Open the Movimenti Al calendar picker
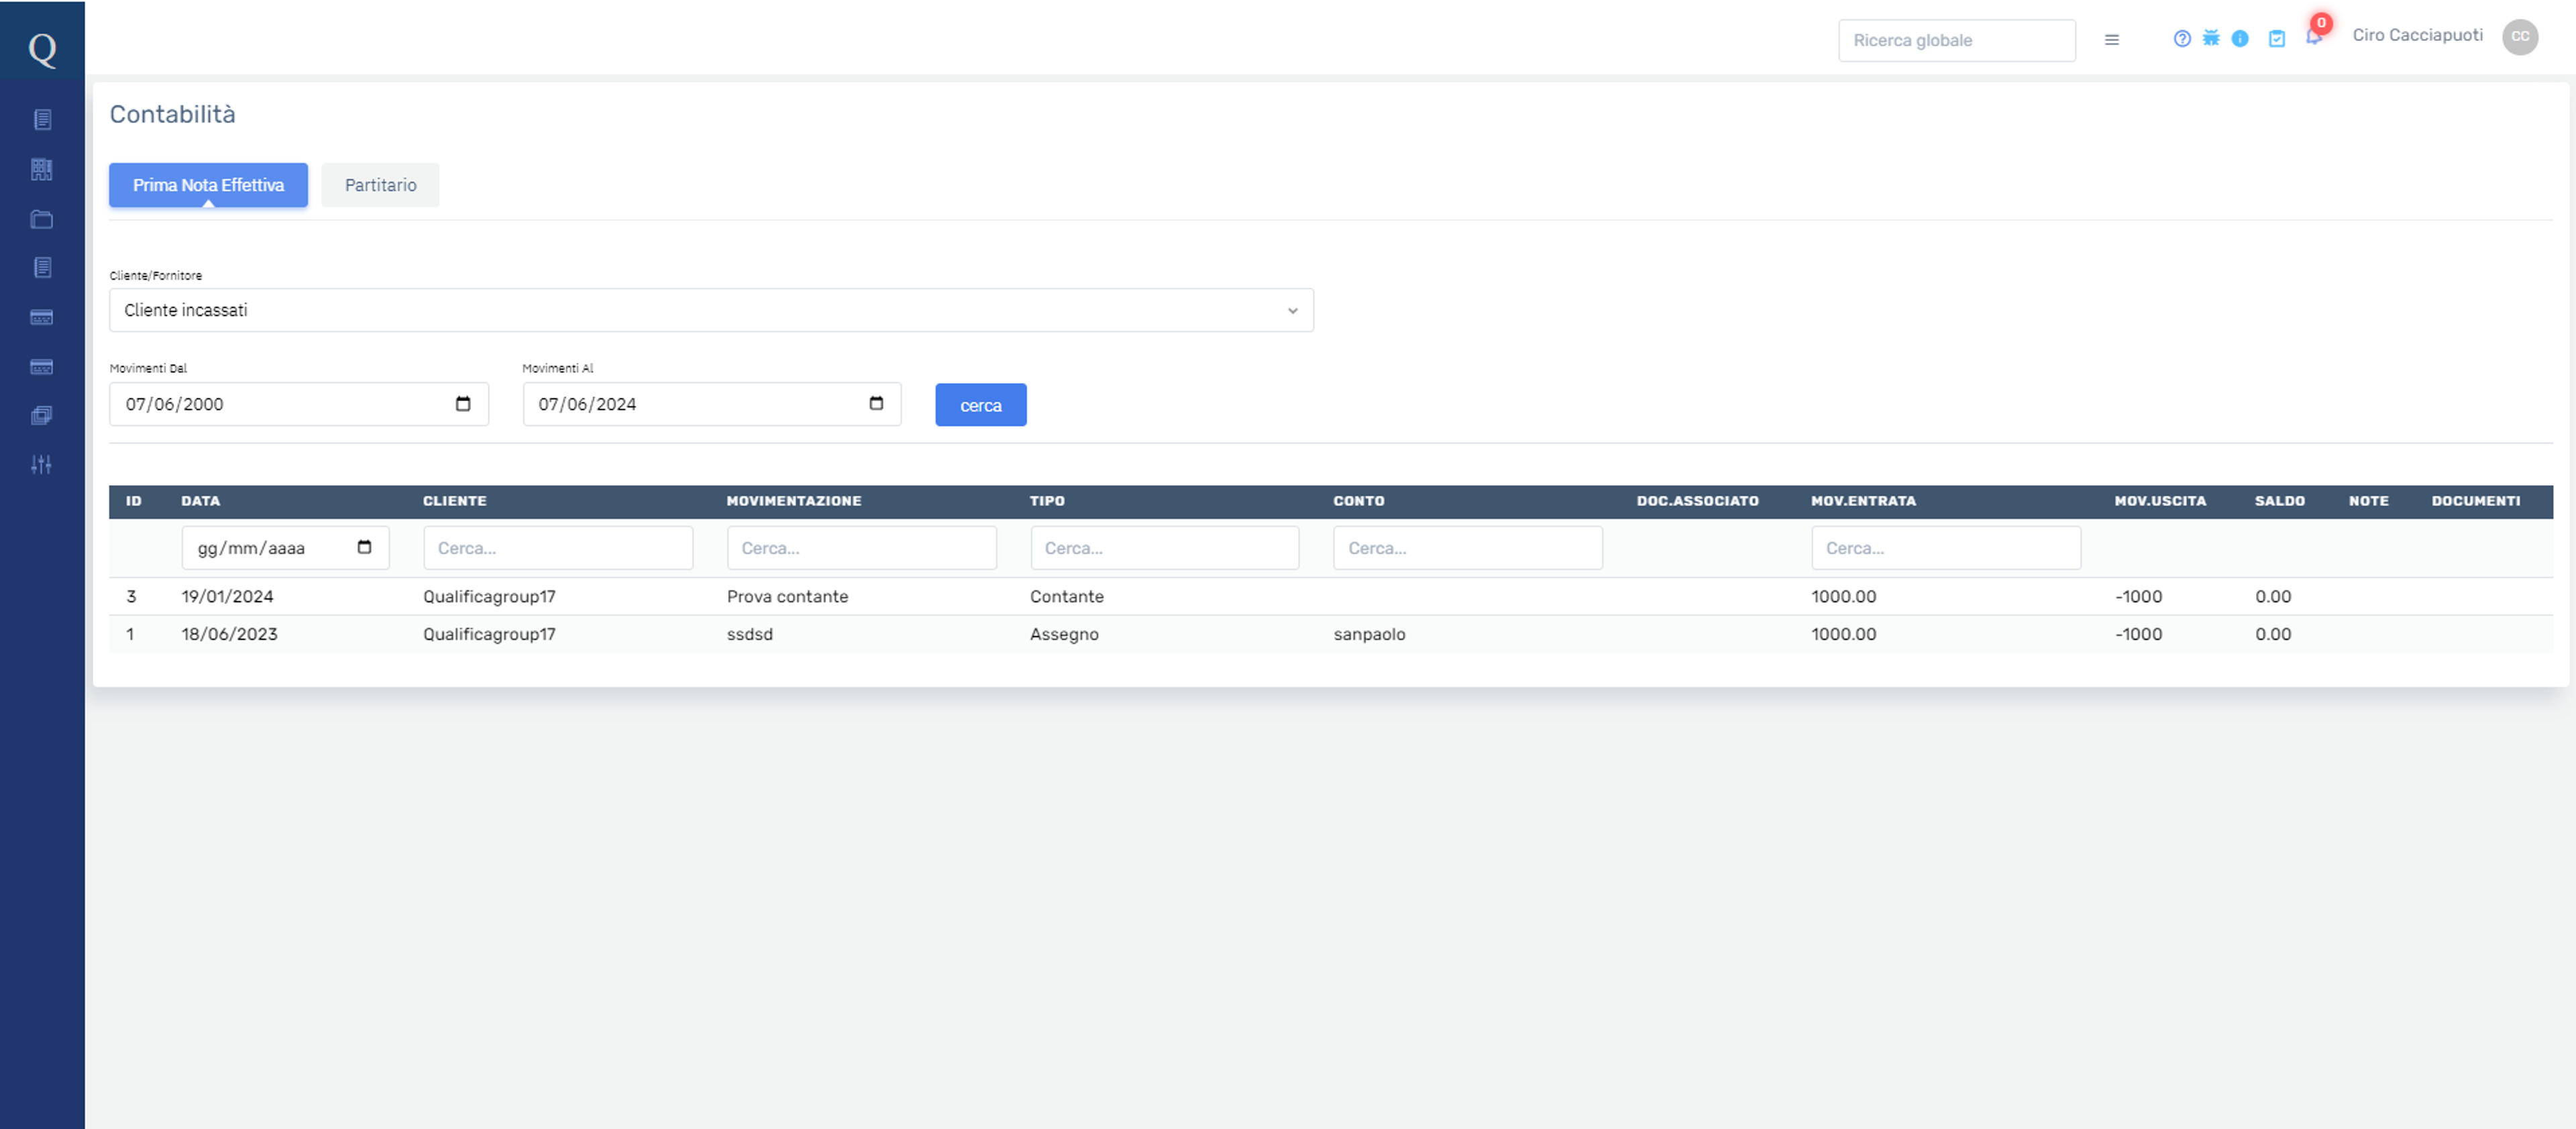 point(876,404)
